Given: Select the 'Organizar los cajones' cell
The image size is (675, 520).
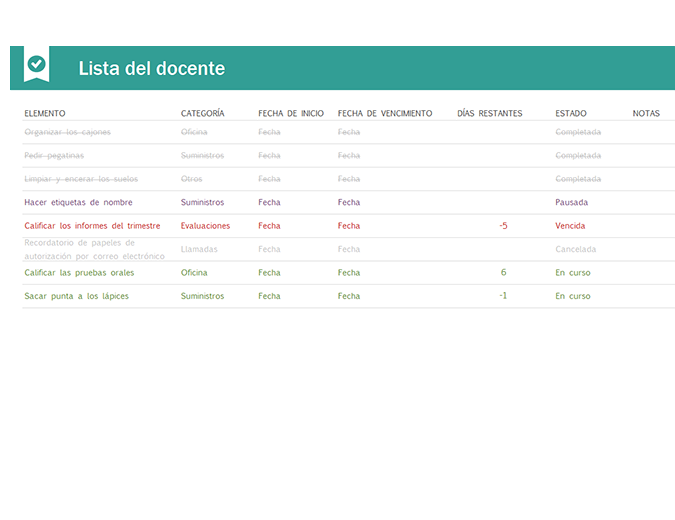Looking at the screenshot, I should coord(68,132).
